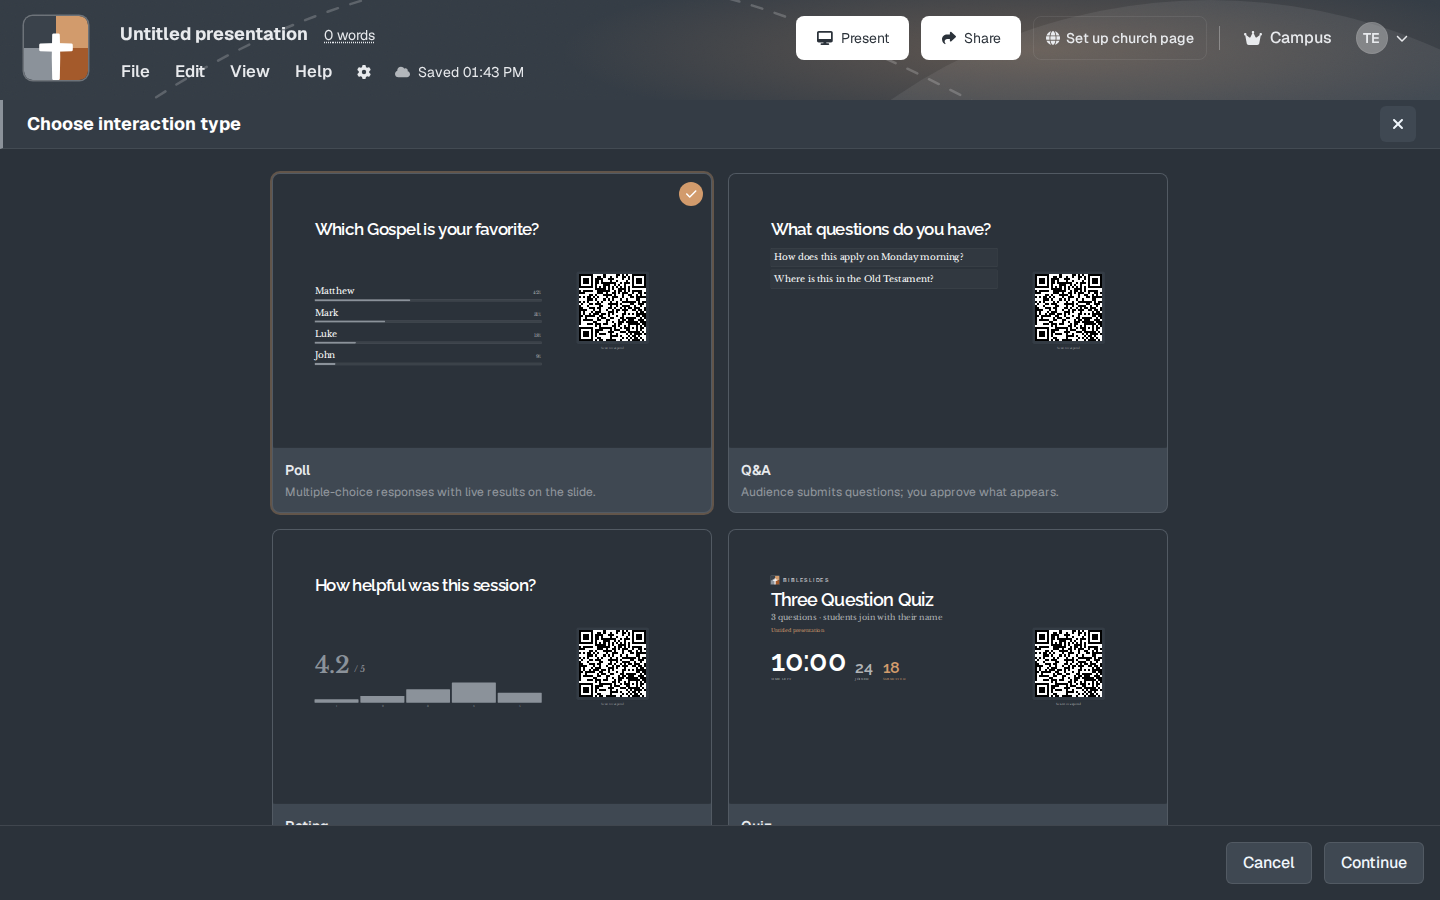Click the Quiz card QR code

1069,664
